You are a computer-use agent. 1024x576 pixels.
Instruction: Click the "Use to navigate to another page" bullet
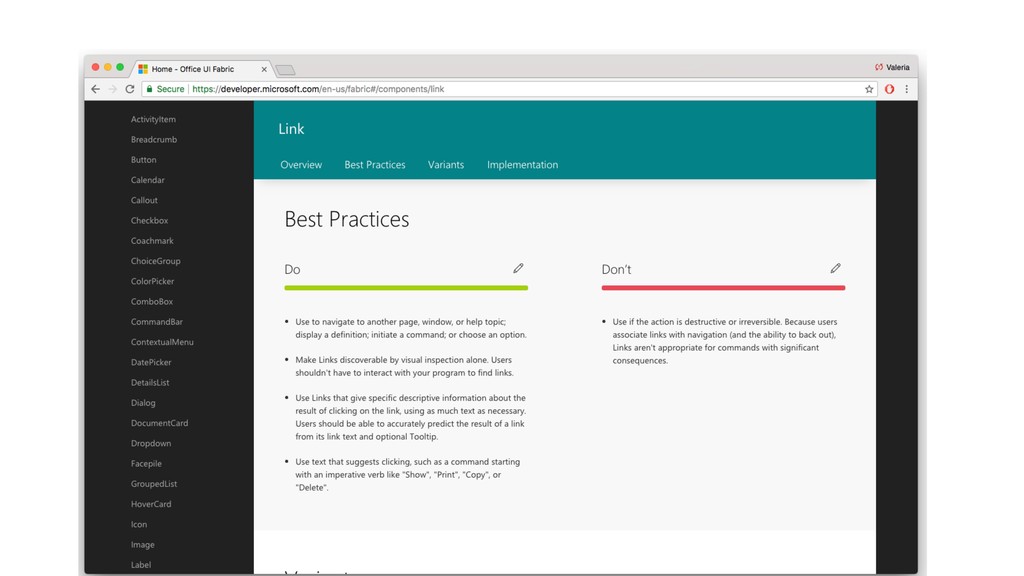tap(411, 328)
